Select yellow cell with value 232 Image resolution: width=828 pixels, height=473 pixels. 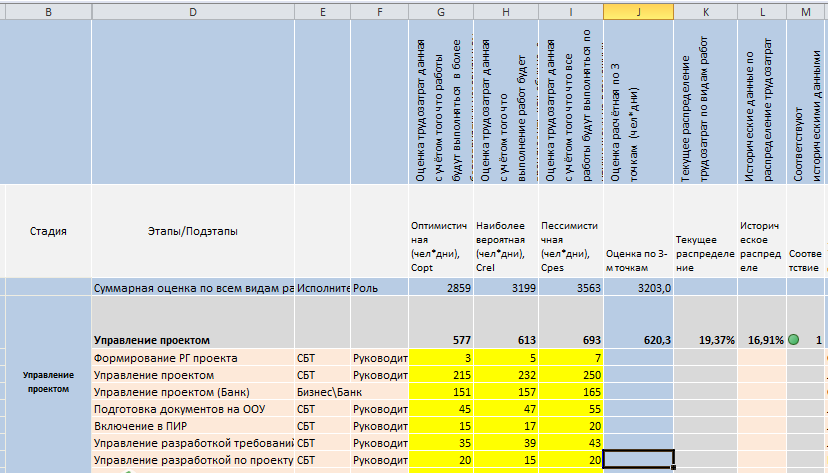(x=506, y=375)
